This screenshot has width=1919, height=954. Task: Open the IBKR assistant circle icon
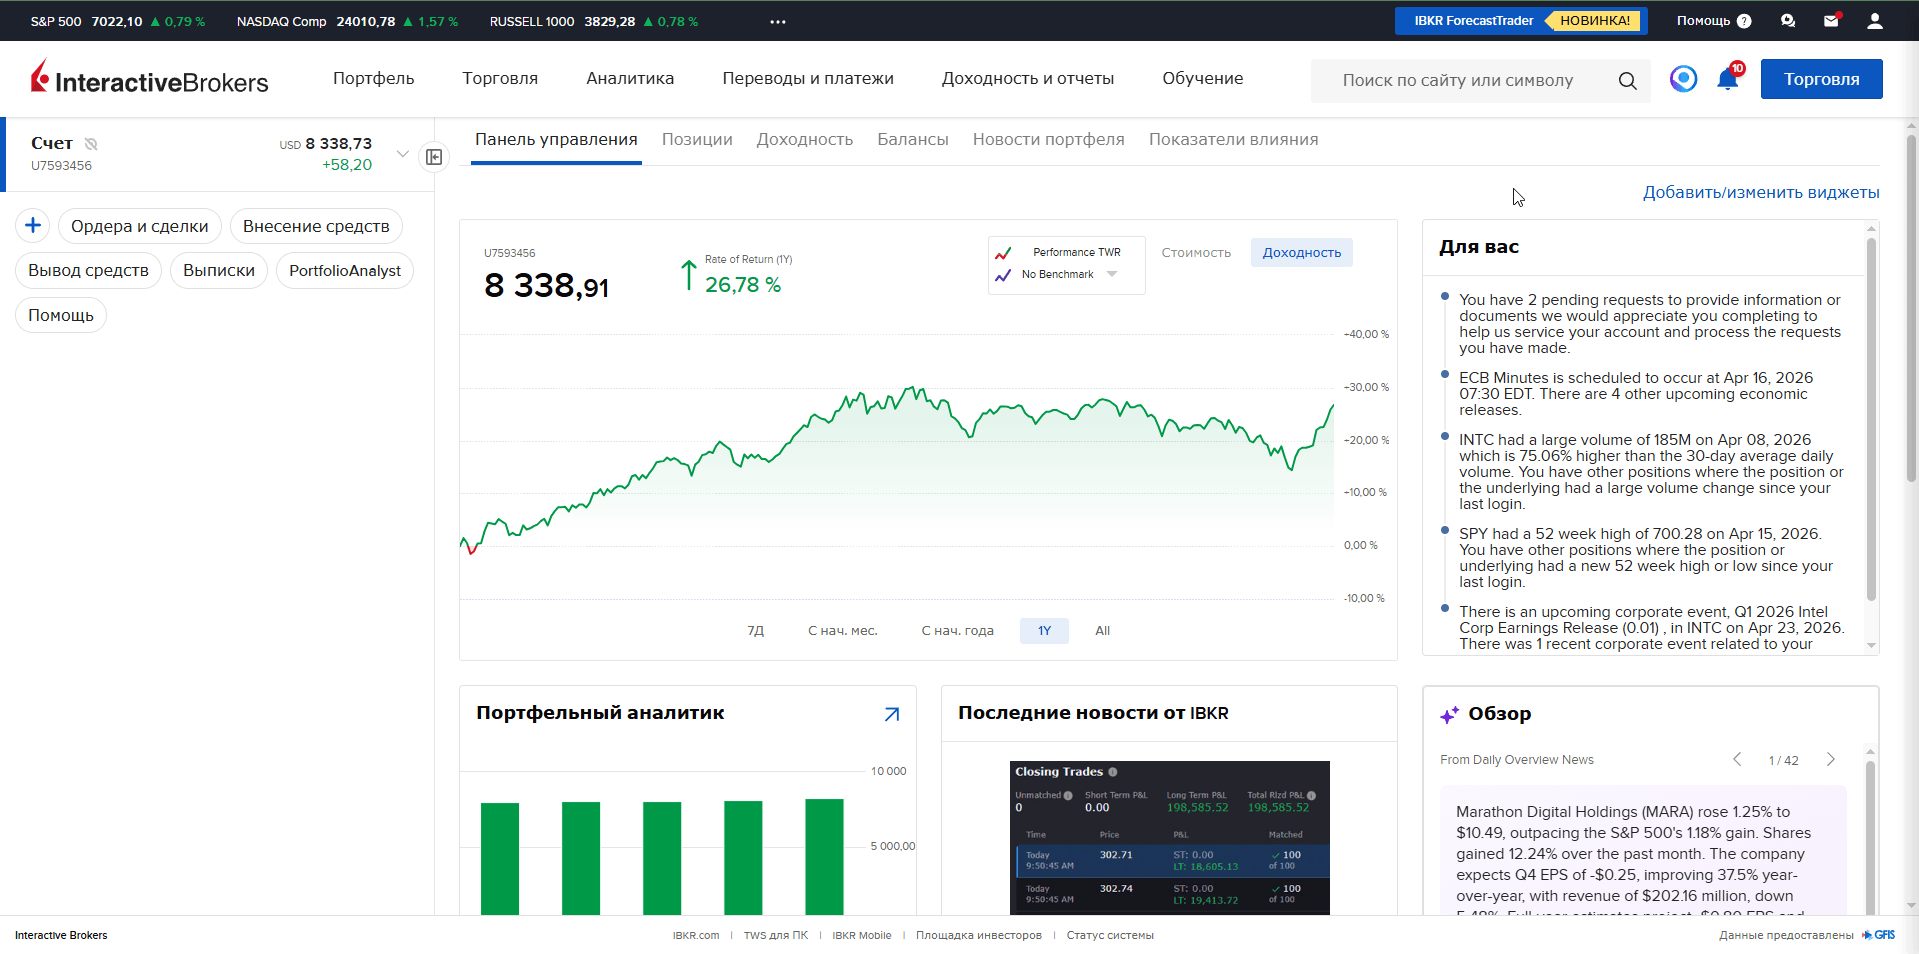coord(1683,78)
